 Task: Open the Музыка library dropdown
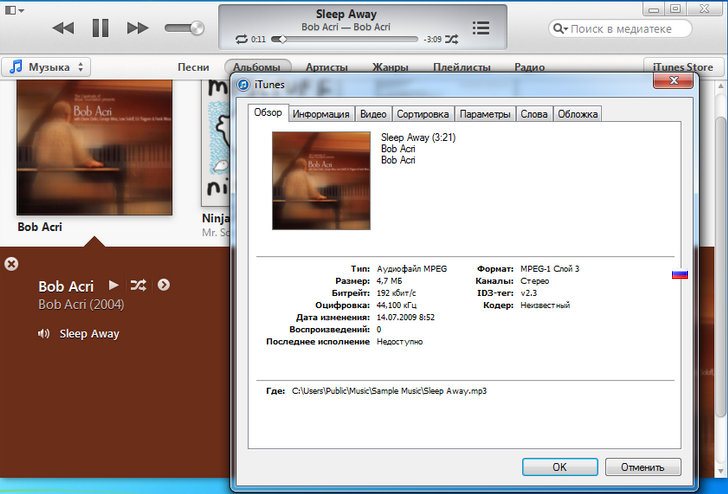pyautogui.click(x=46, y=67)
